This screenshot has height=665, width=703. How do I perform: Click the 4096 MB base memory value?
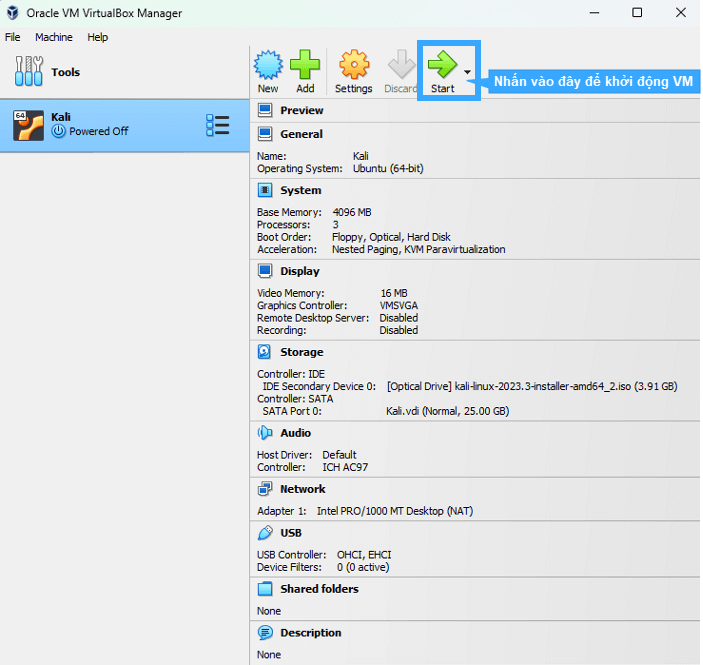pos(352,212)
